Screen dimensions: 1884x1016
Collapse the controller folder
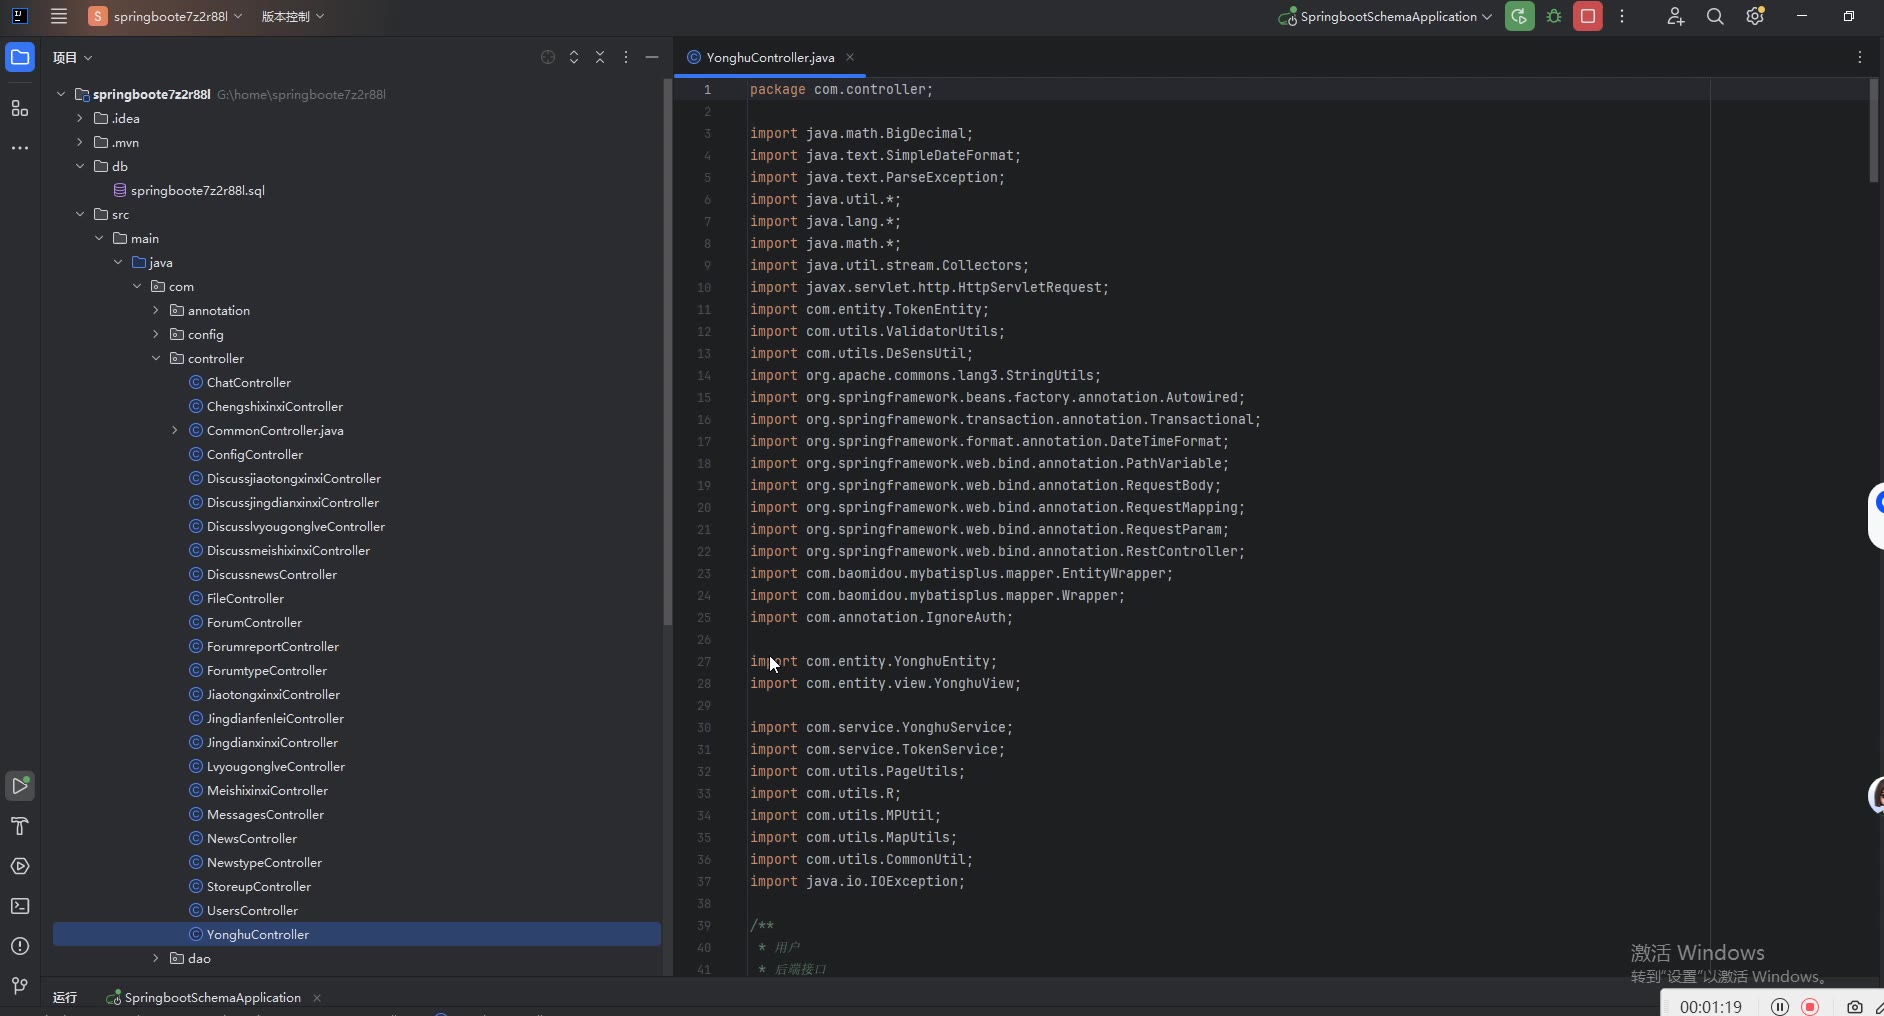(x=156, y=359)
